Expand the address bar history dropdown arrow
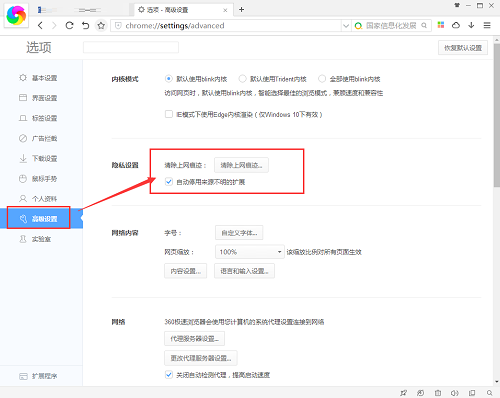Viewport: 500px width, 398px height. point(346,25)
